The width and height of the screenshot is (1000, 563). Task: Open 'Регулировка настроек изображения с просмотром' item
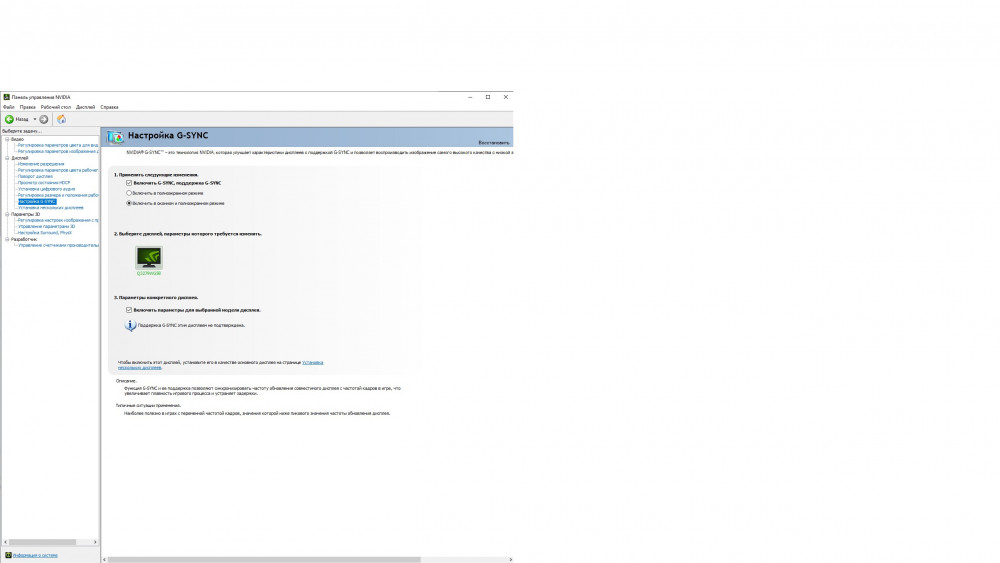pyautogui.click(x=58, y=221)
